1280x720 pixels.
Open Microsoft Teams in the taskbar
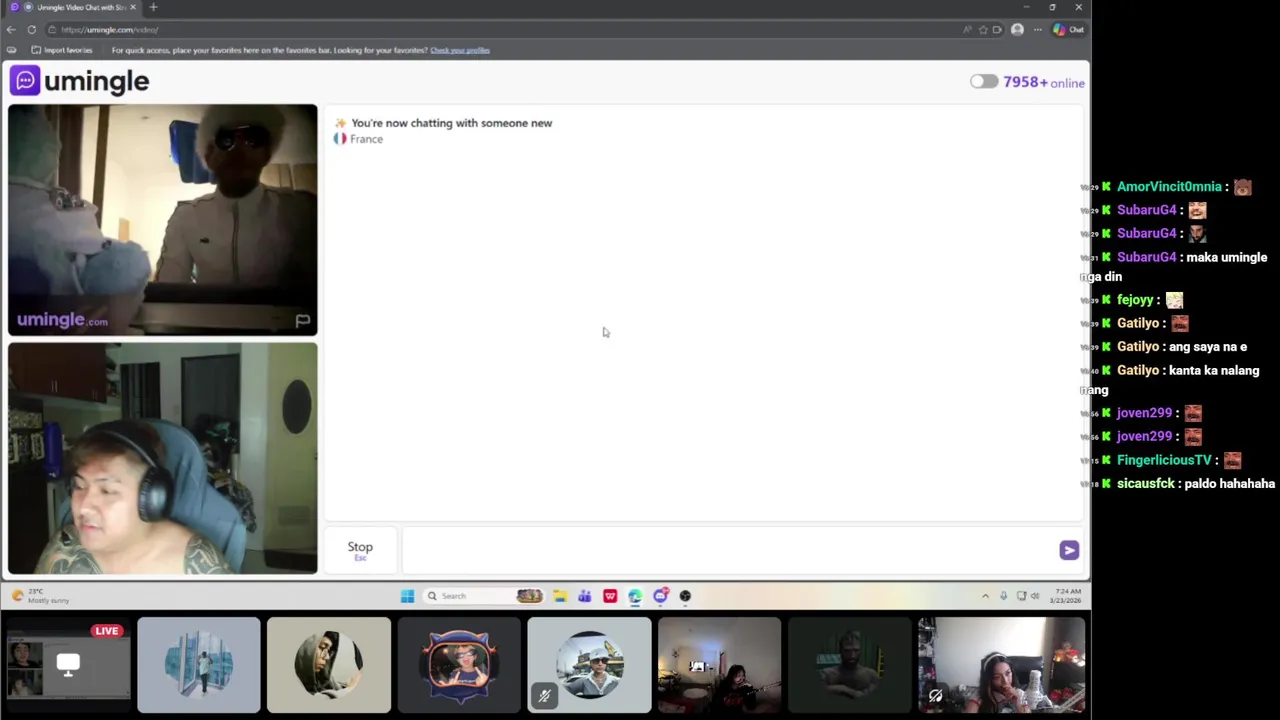[x=585, y=596]
